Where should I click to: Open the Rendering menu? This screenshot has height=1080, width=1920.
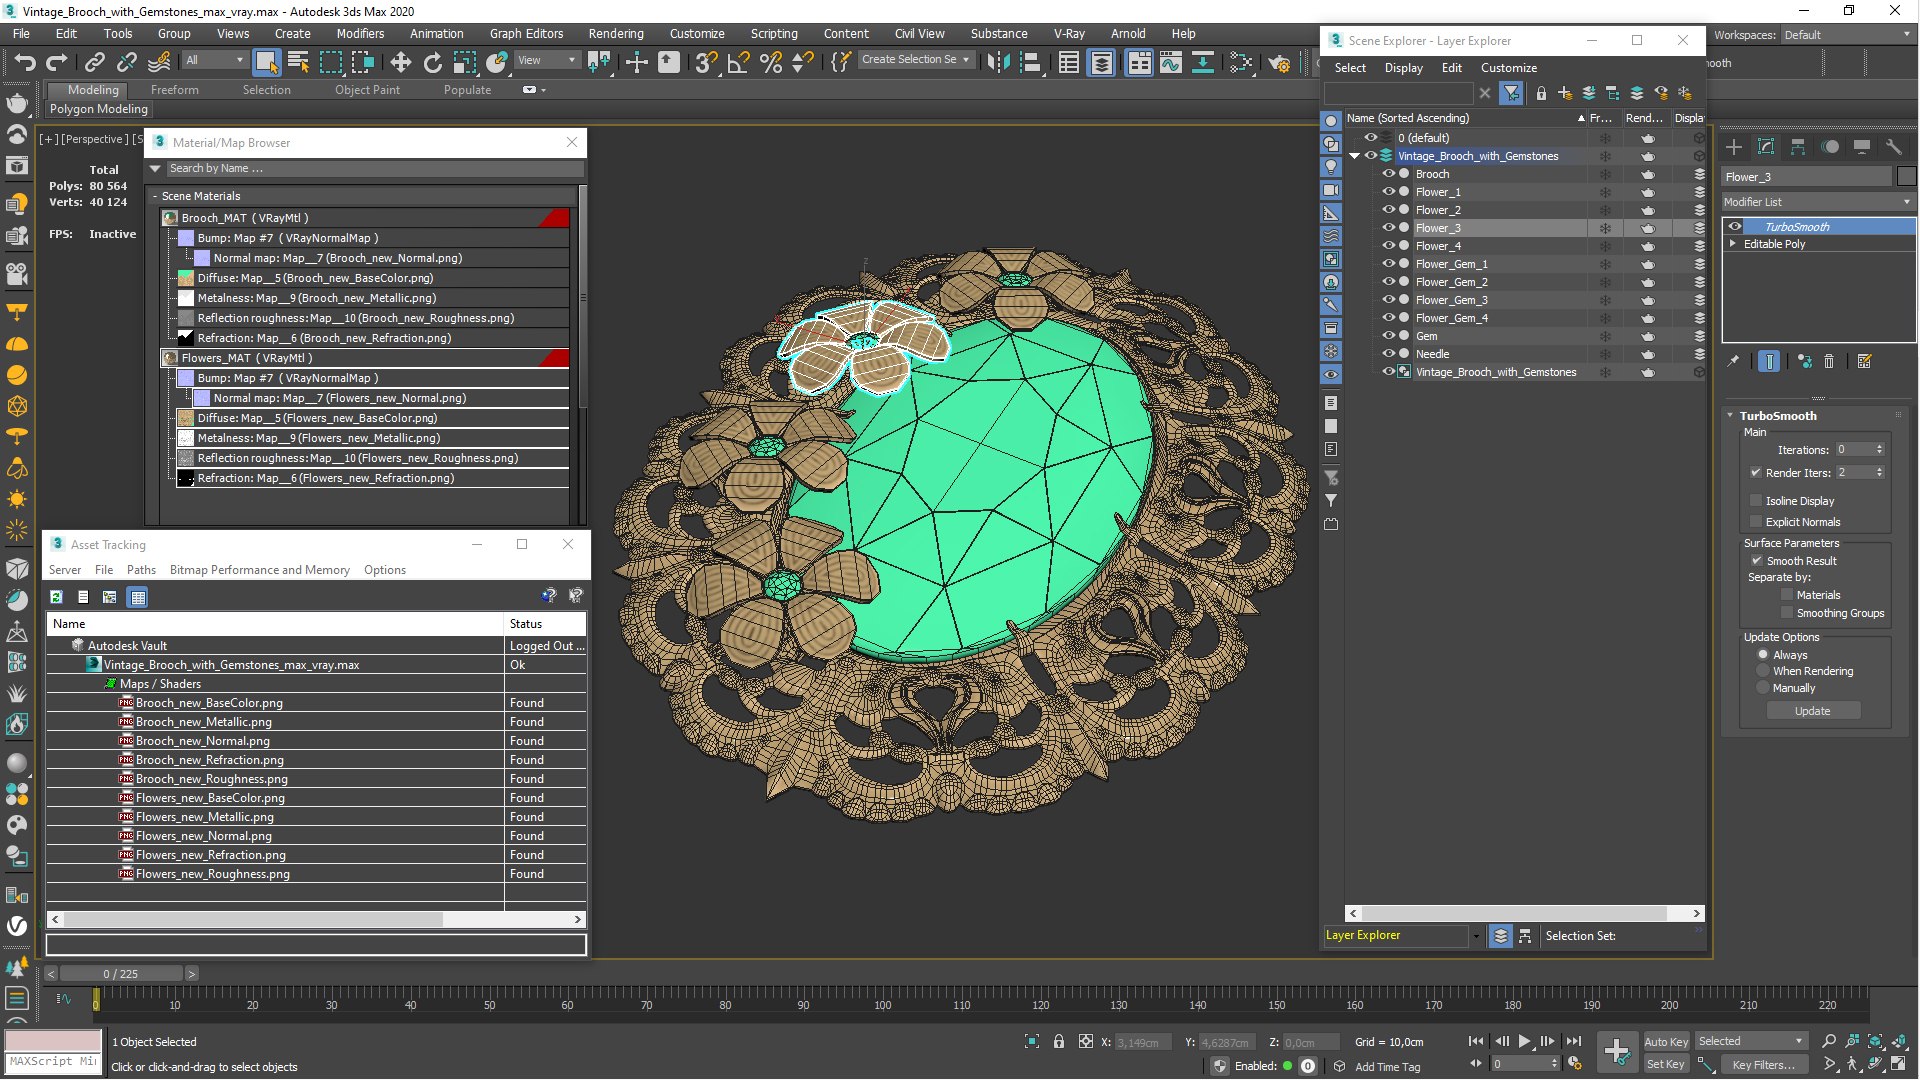pos(615,33)
